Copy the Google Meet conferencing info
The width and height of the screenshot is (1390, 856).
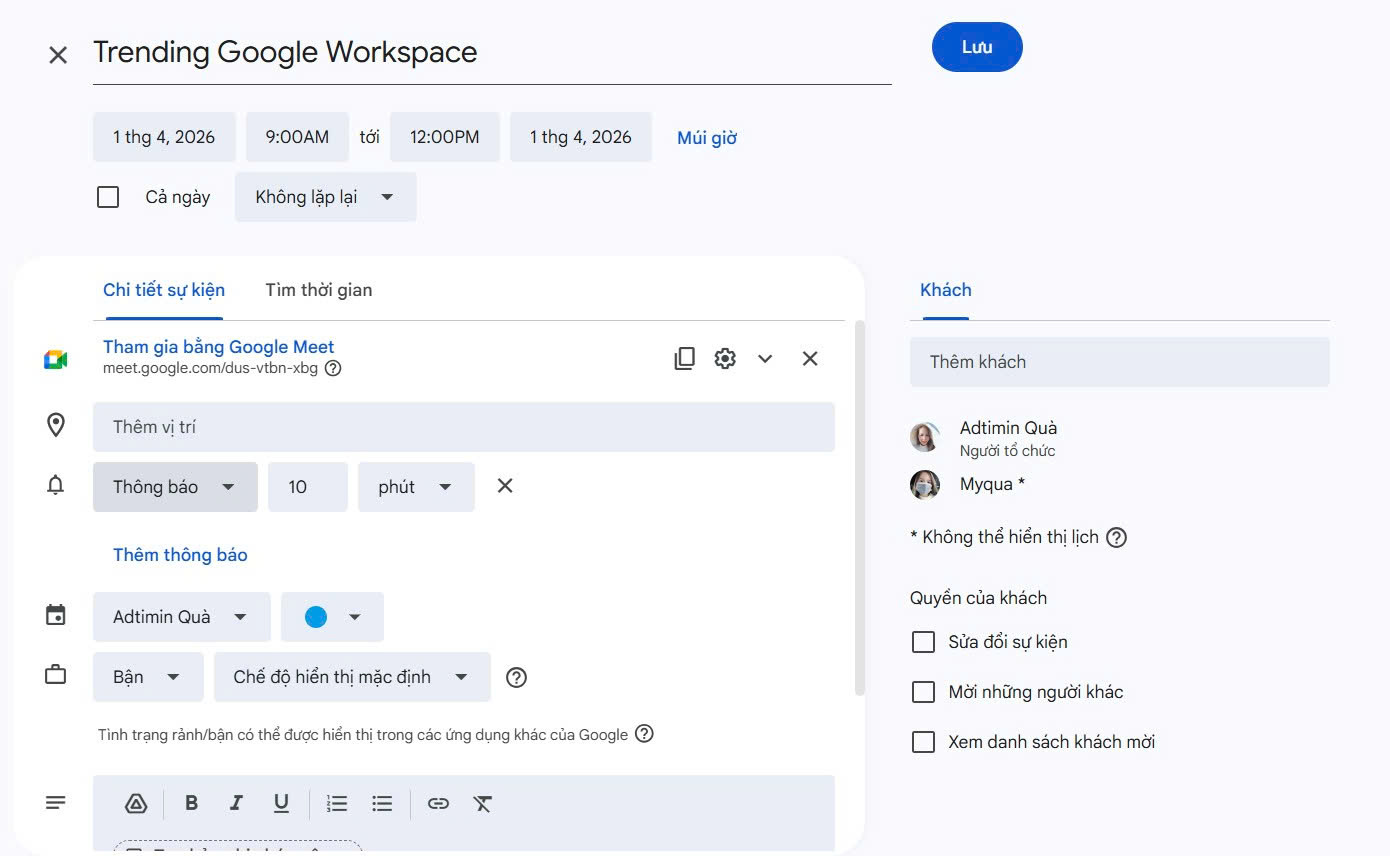click(684, 358)
